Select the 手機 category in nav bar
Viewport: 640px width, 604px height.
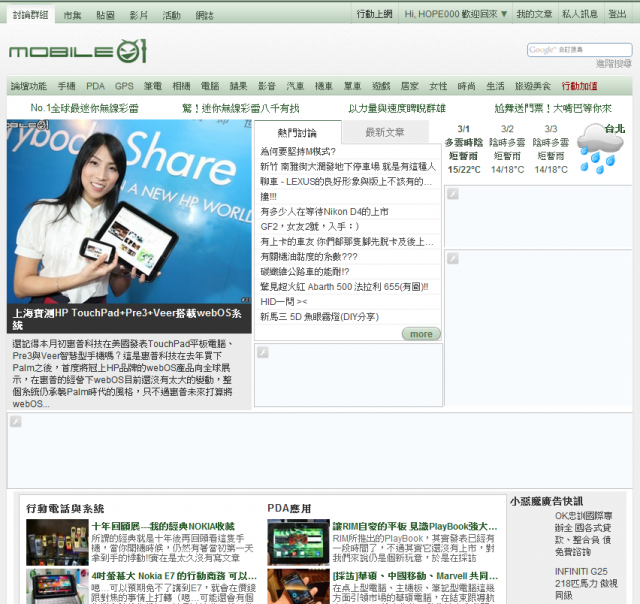click(67, 86)
